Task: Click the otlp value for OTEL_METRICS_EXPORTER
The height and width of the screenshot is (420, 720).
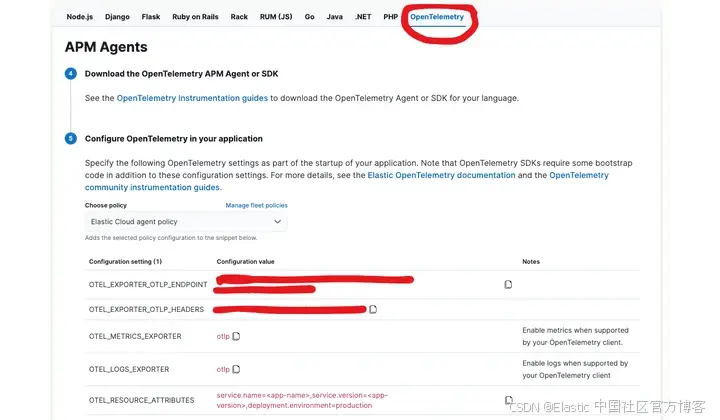Action: point(223,336)
